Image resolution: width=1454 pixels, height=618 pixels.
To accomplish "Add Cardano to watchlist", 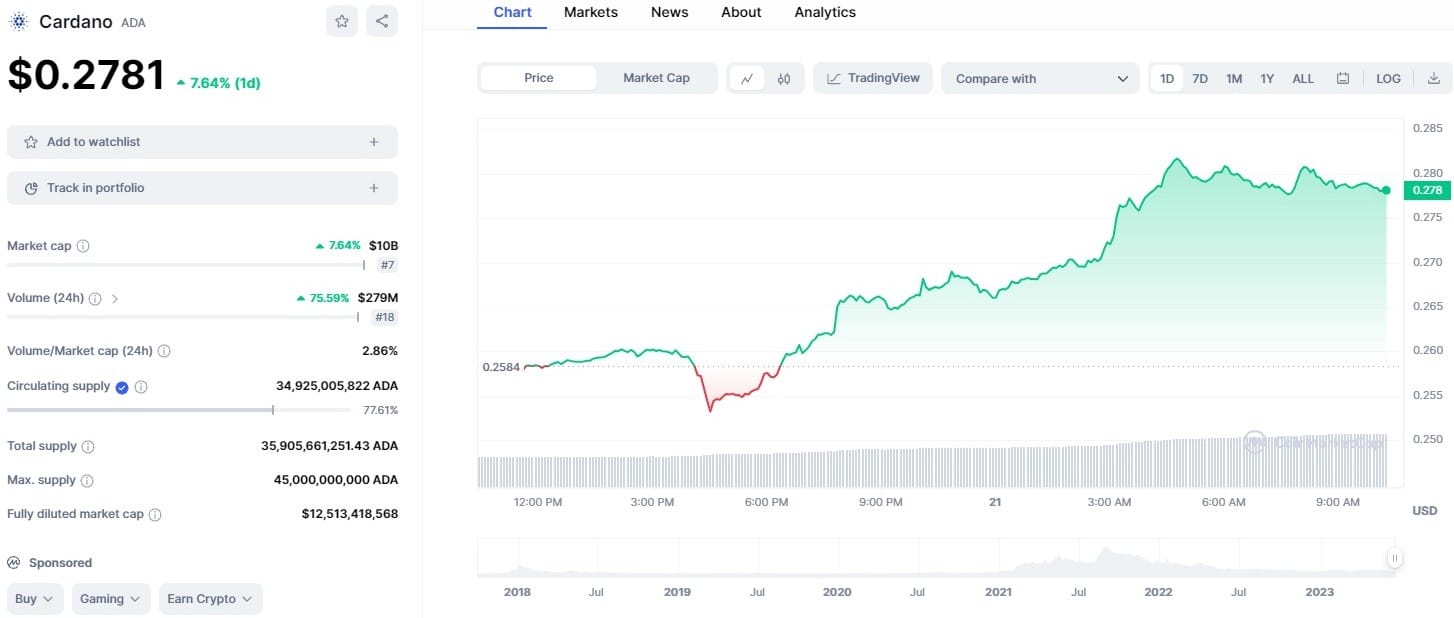I will click(202, 142).
